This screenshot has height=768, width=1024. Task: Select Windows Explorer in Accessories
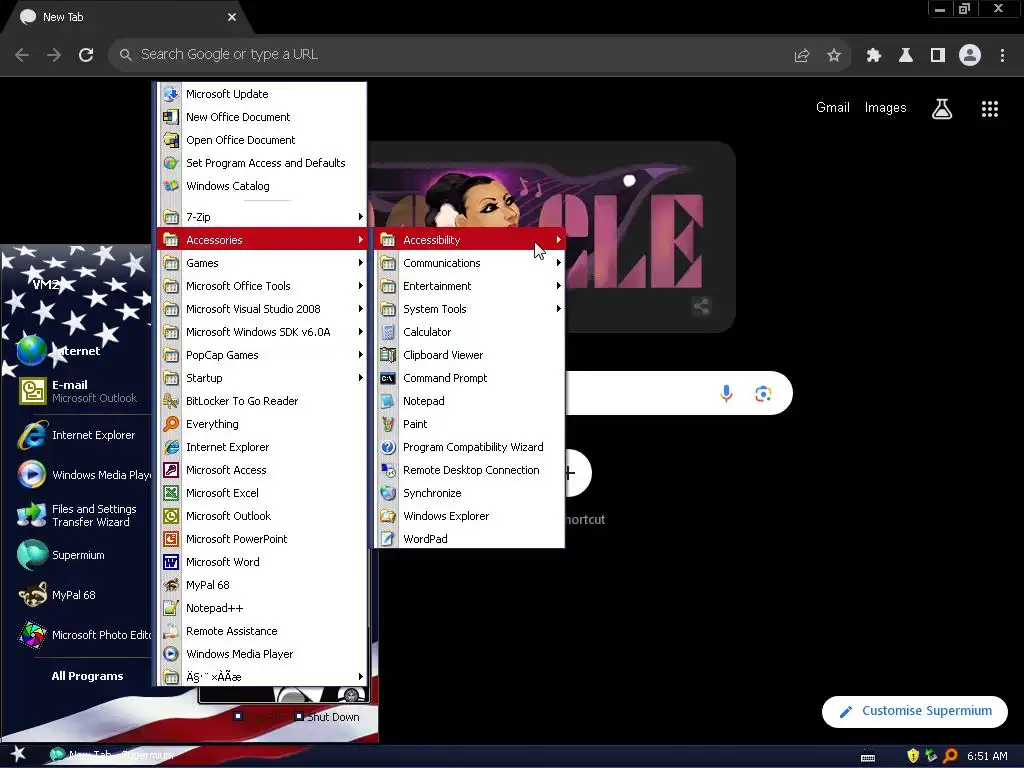click(x=470, y=516)
